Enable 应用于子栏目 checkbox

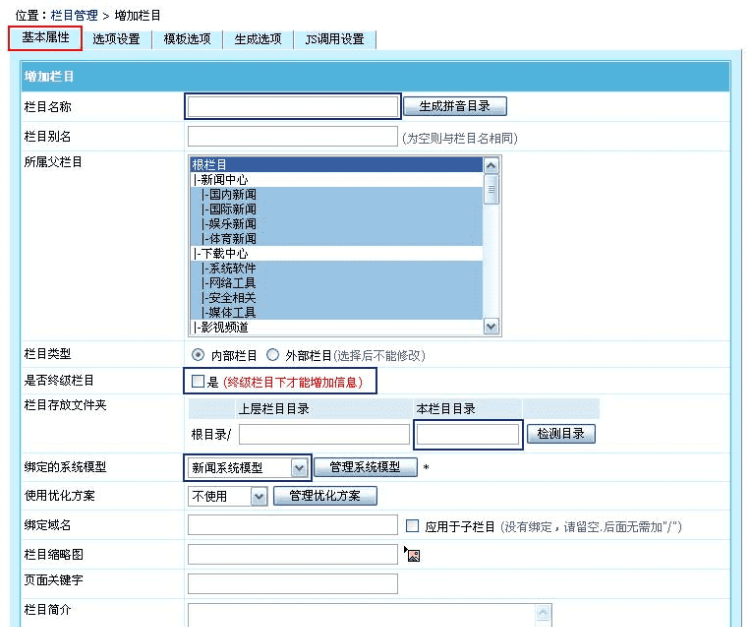(x=412, y=526)
